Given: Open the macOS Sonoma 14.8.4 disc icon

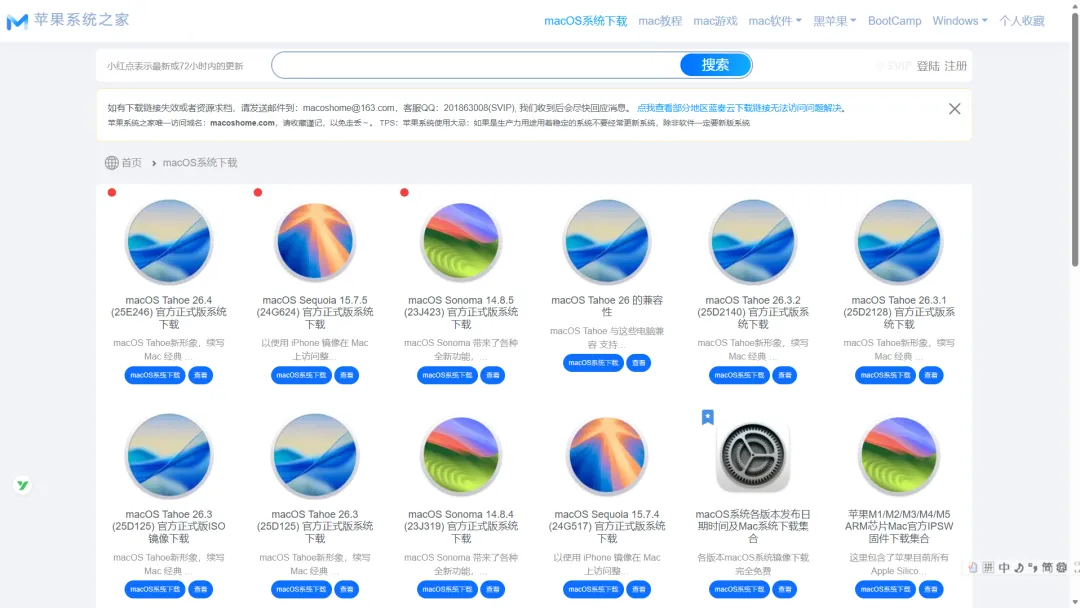Looking at the screenshot, I should tap(461, 456).
